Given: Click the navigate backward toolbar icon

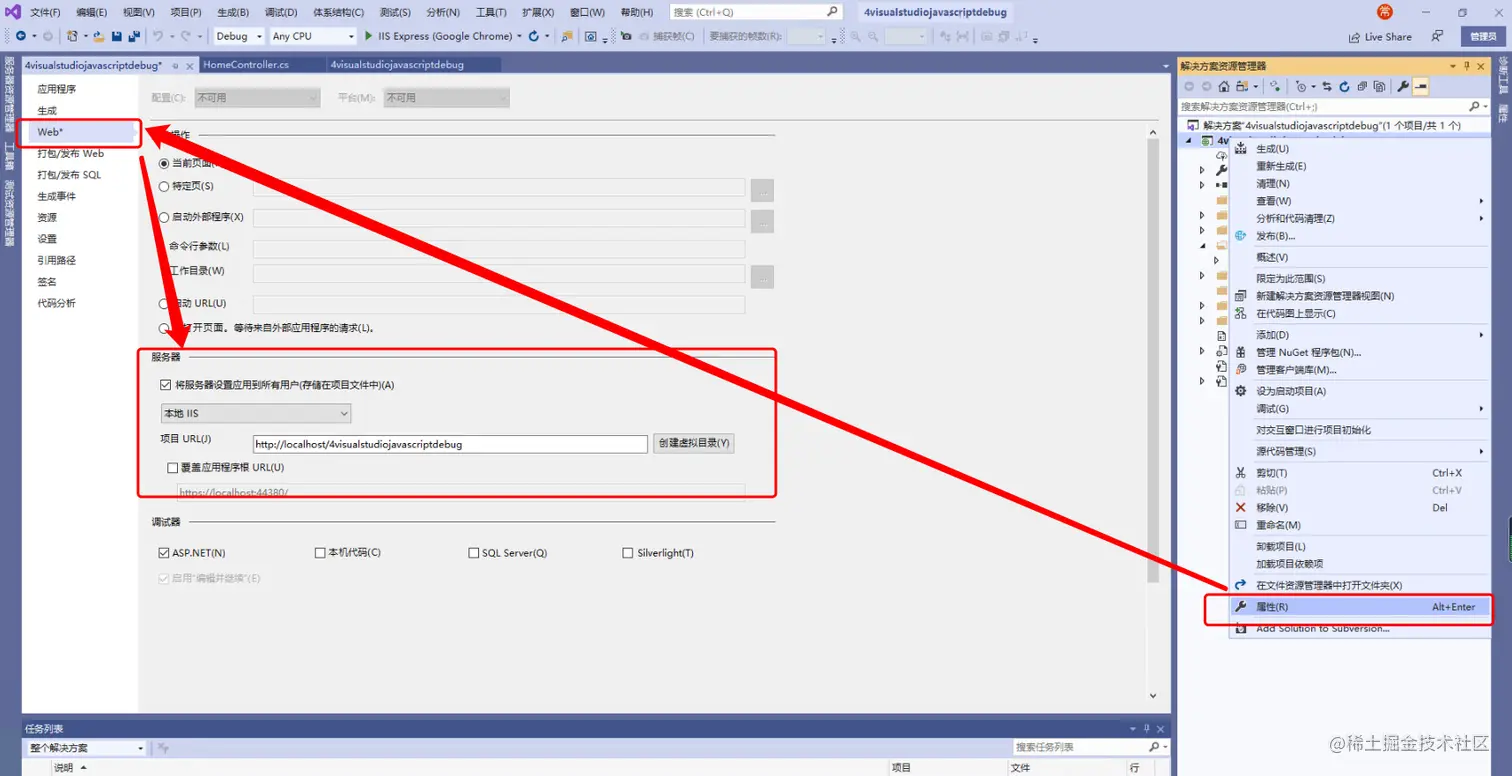Looking at the screenshot, I should (21, 36).
